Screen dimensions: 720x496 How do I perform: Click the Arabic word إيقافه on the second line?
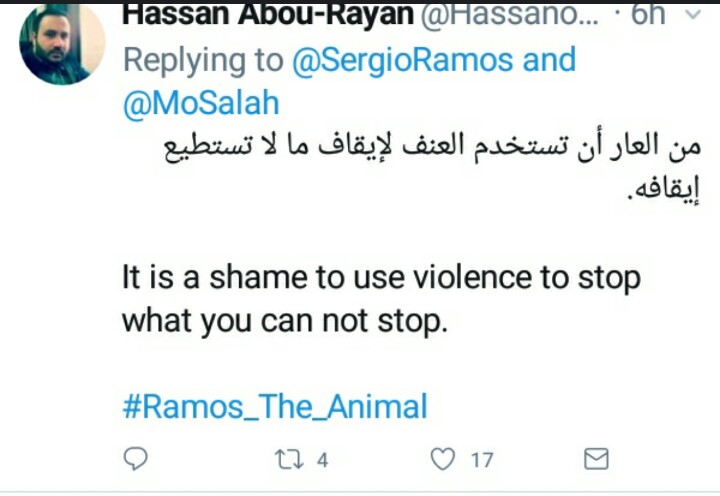(x=664, y=190)
